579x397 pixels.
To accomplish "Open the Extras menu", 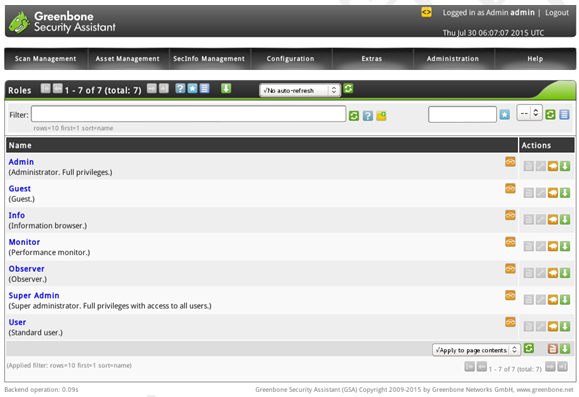I will (x=372, y=59).
